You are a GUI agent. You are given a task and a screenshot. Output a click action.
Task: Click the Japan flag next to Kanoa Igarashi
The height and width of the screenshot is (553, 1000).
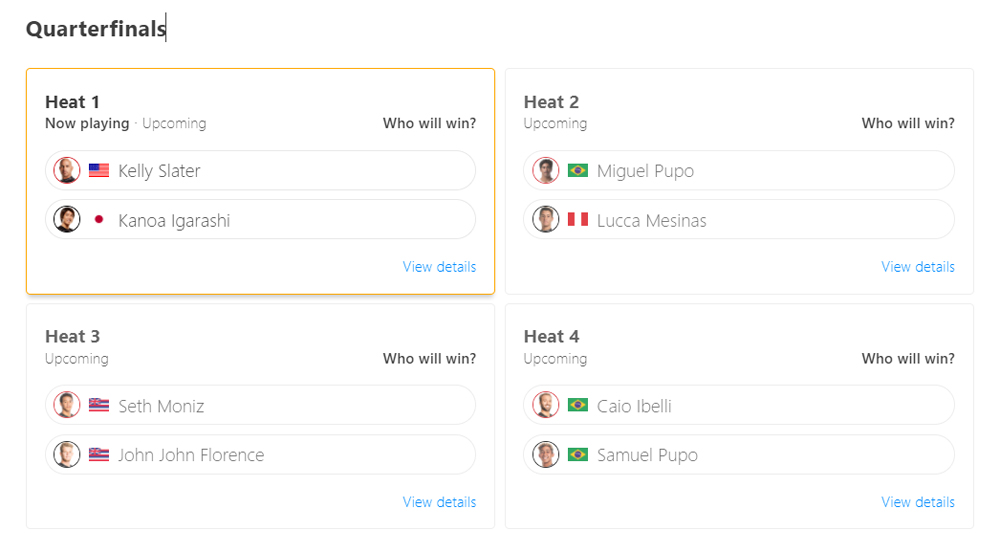tap(99, 219)
